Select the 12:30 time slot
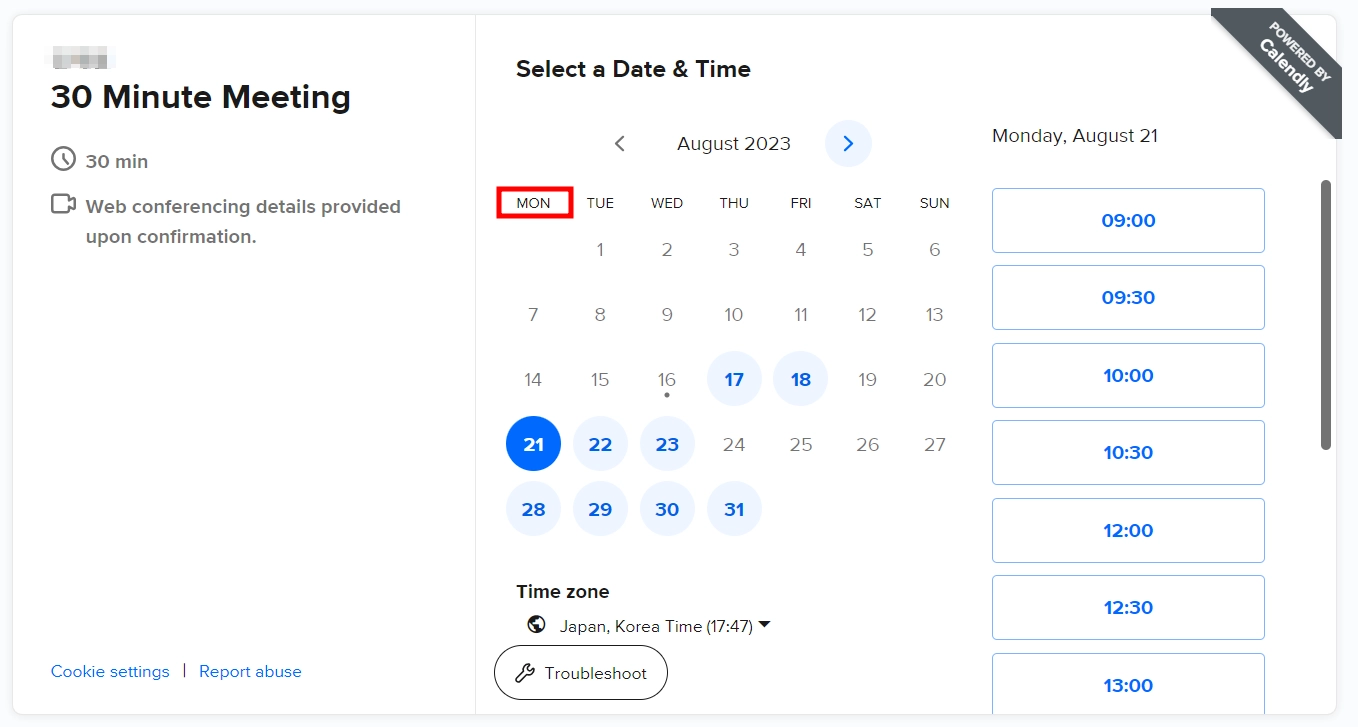Image resolution: width=1358 pixels, height=727 pixels. (x=1128, y=608)
